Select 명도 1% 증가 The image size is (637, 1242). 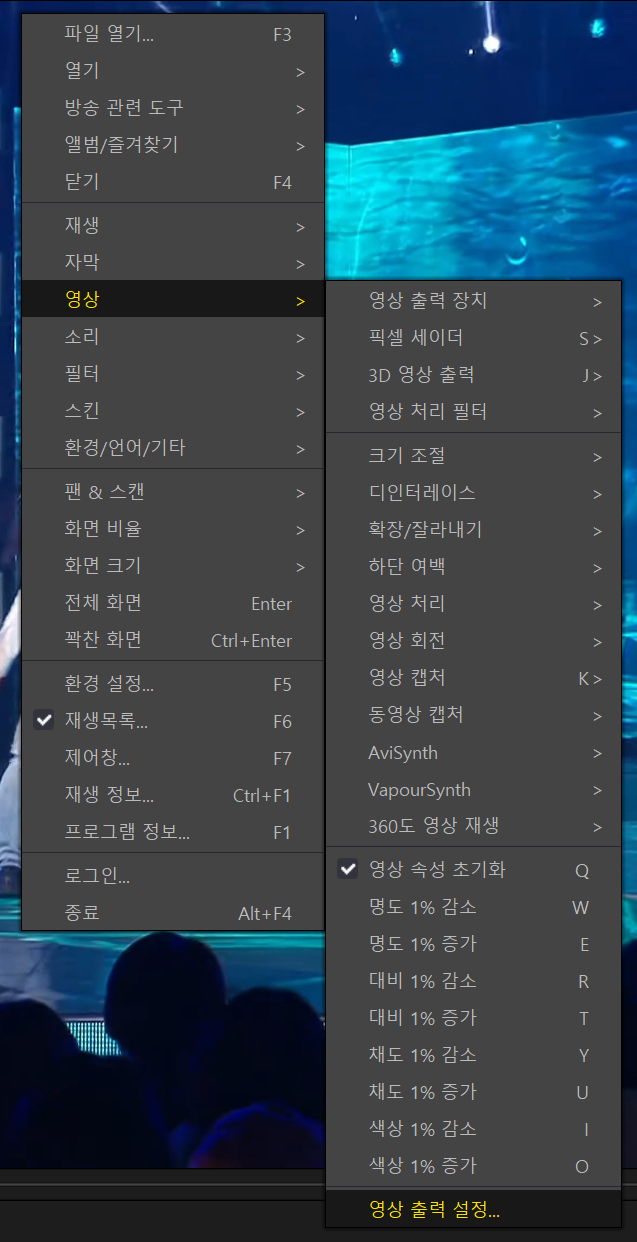tap(473, 944)
